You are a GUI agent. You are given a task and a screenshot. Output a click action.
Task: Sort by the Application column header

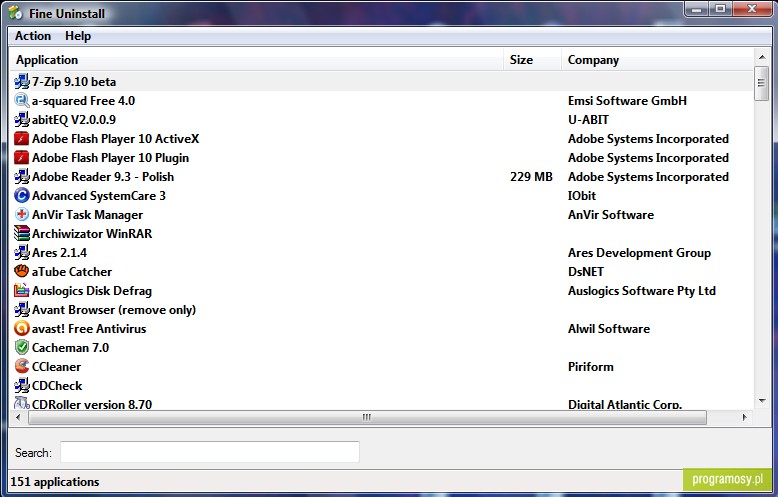(257, 60)
